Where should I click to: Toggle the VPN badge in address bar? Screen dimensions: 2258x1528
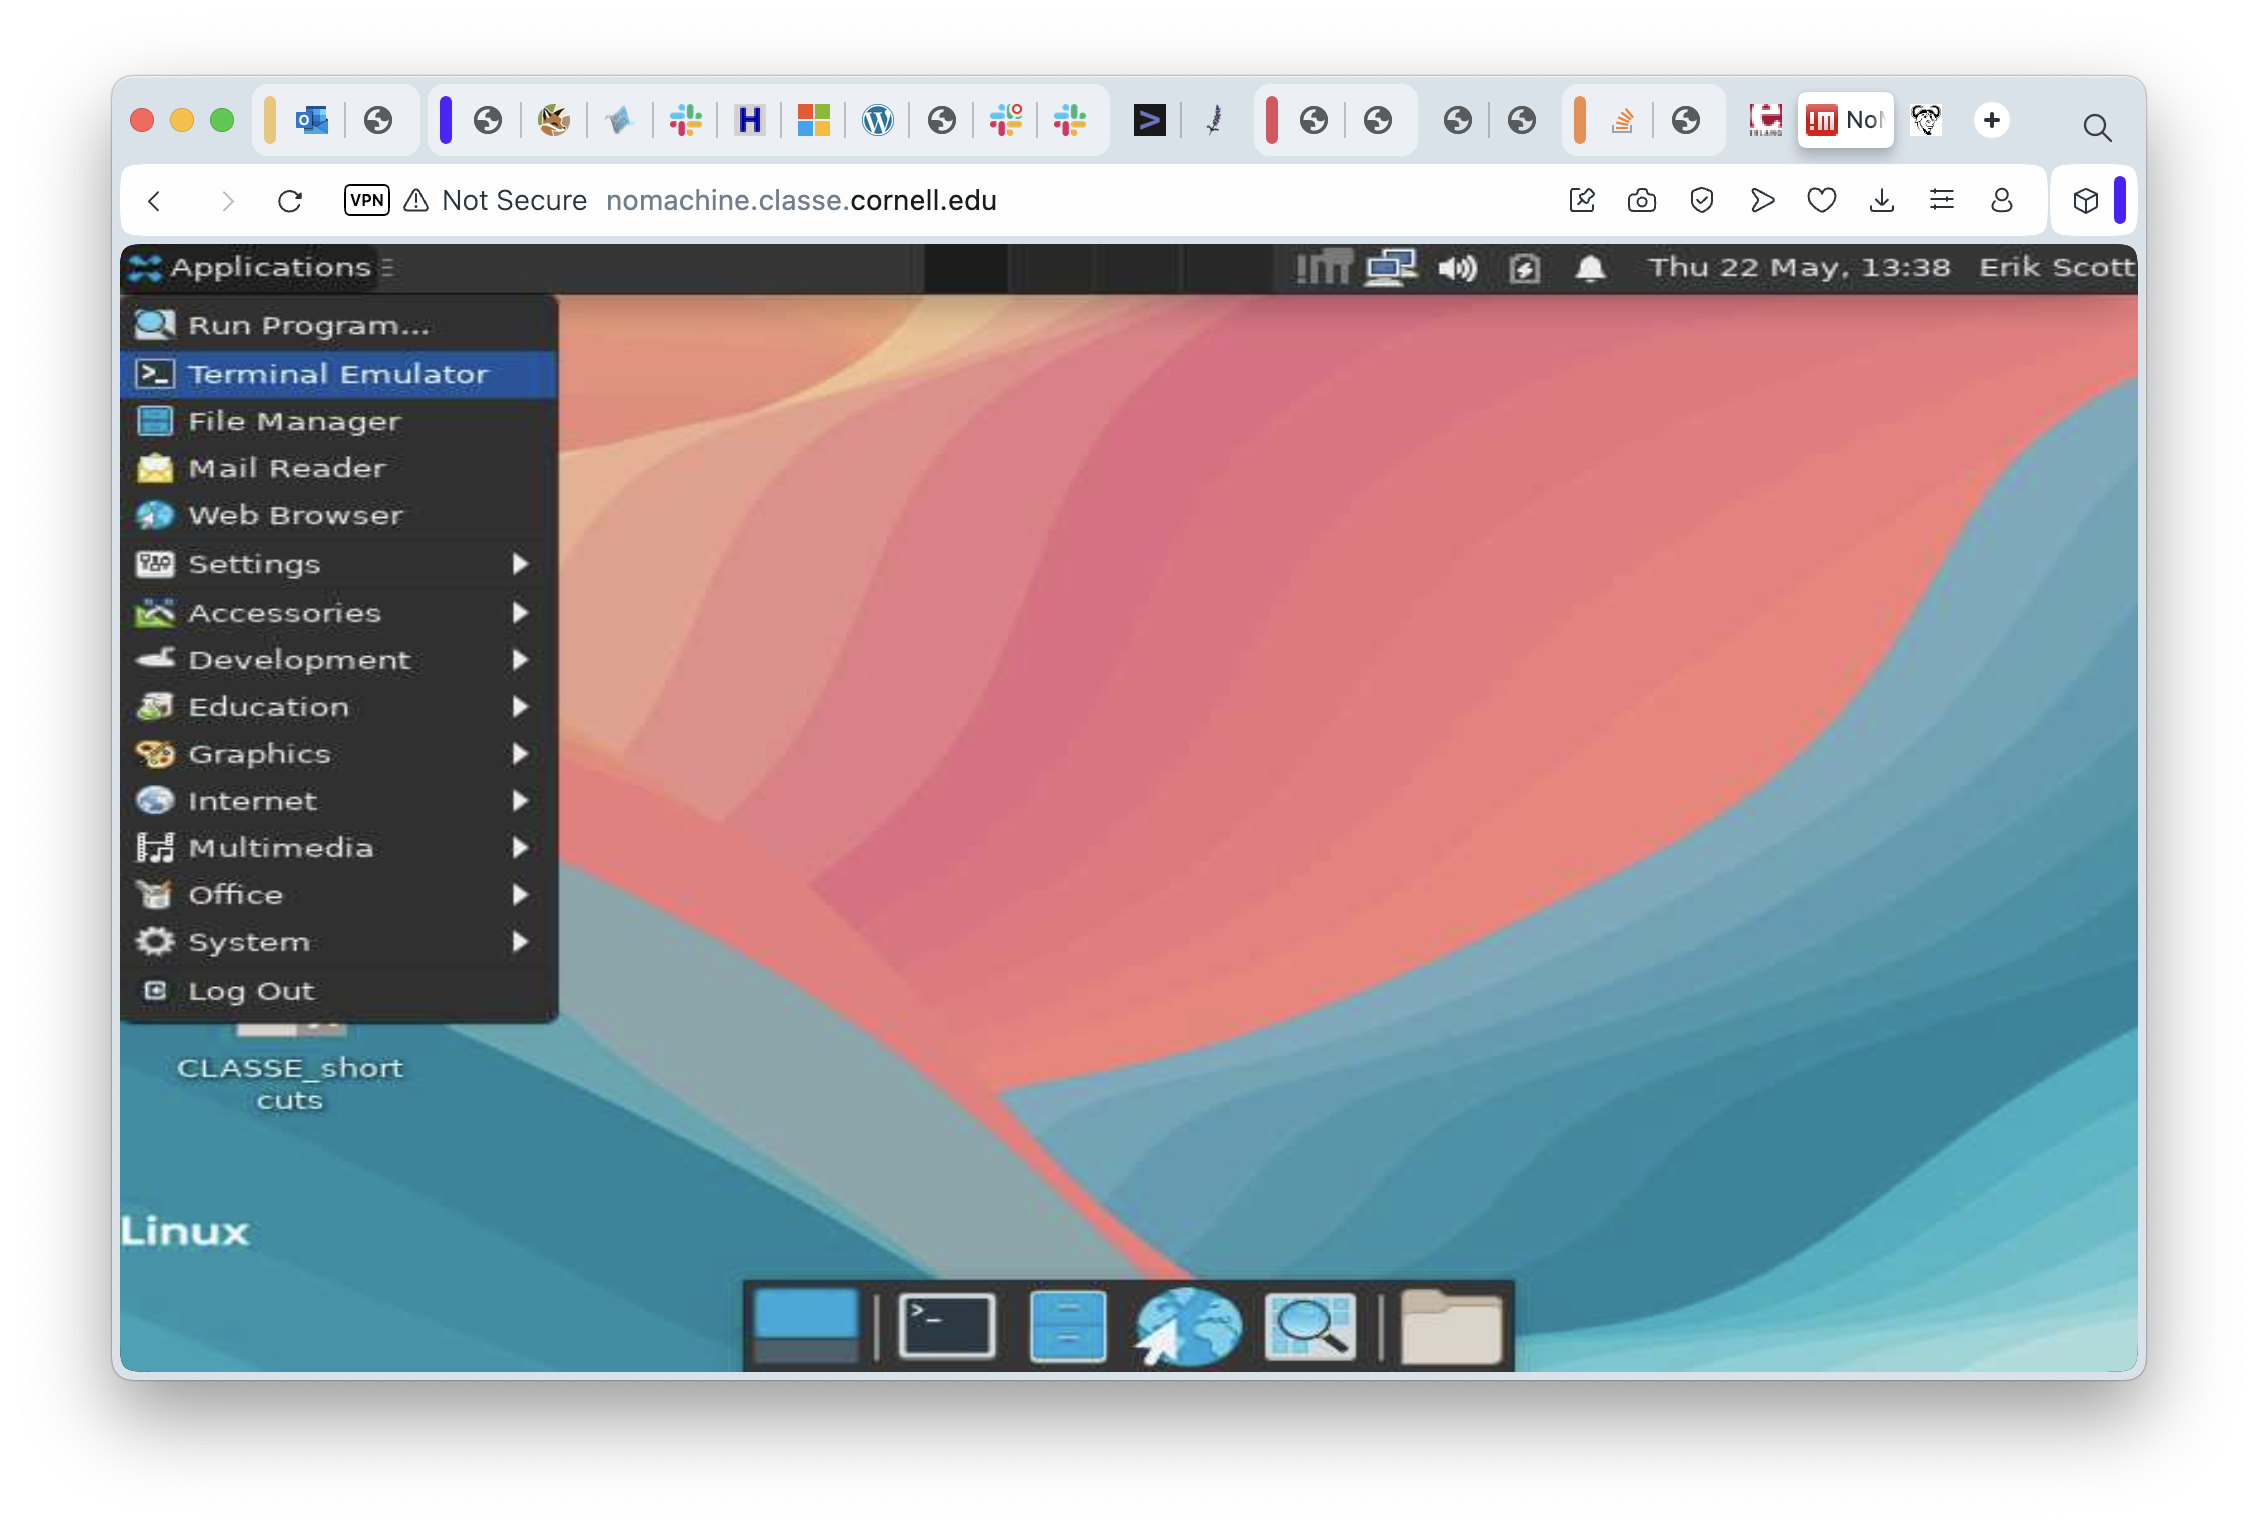tap(366, 200)
